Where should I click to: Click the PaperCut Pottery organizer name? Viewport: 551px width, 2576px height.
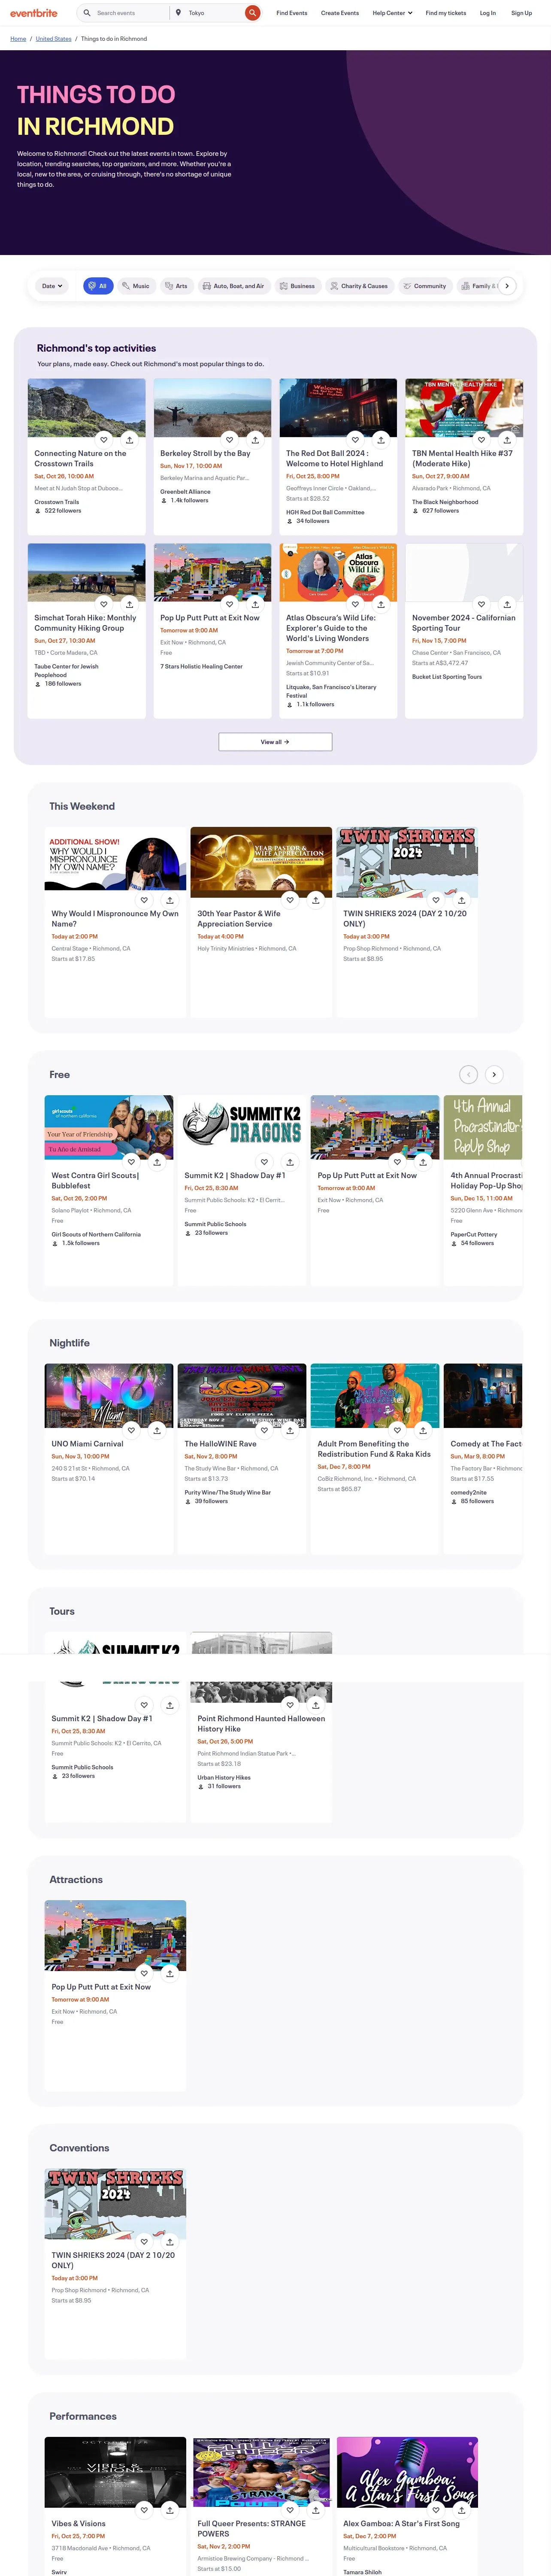[474, 1234]
